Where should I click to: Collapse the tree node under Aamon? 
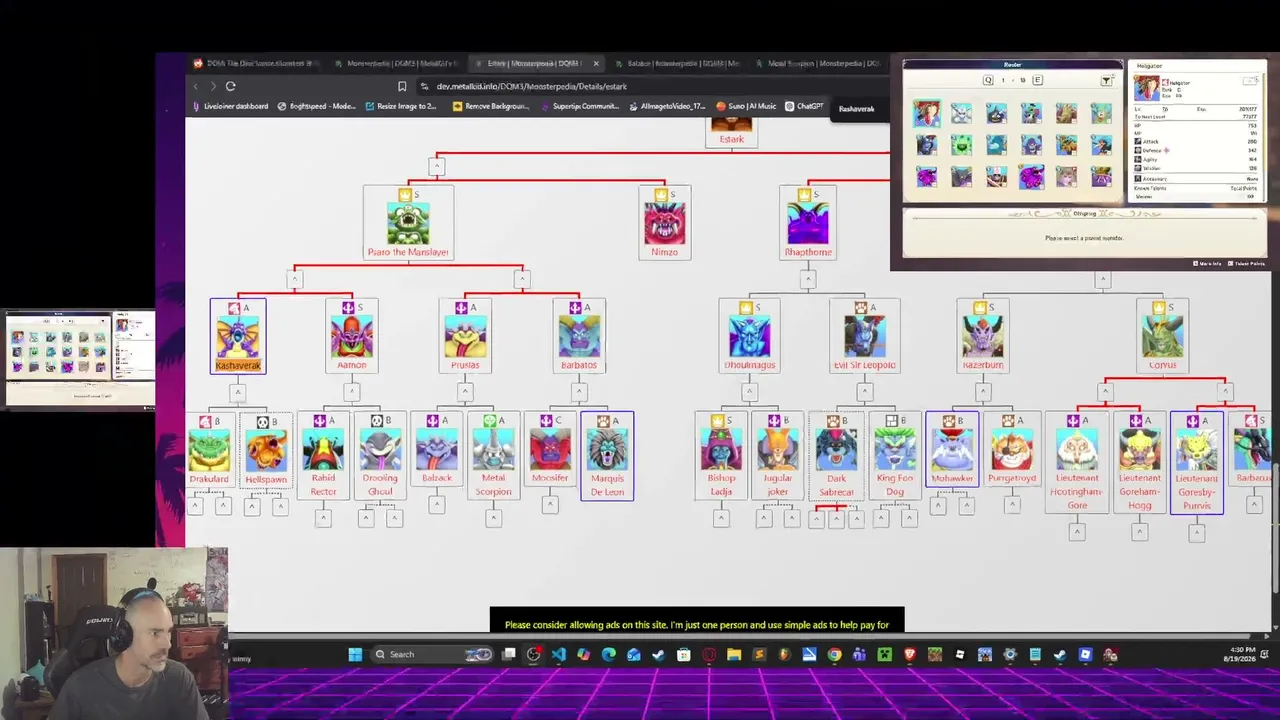352,391
